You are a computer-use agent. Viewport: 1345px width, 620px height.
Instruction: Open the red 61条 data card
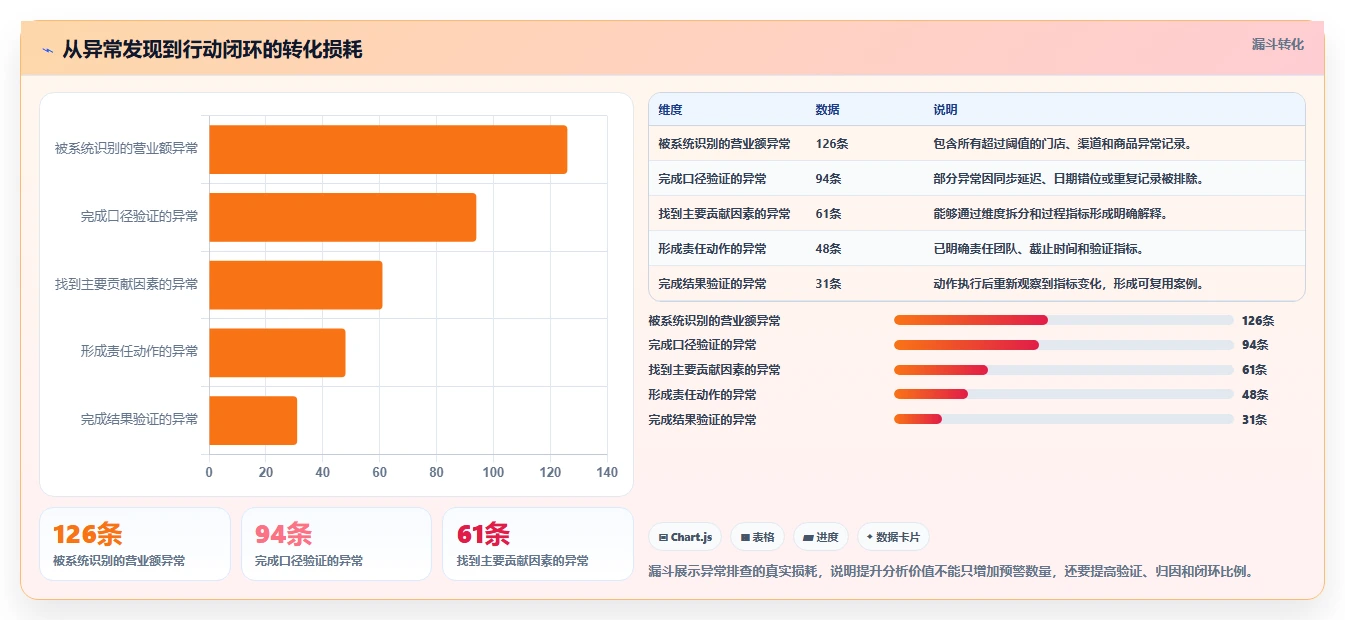(x=538, y=544)
